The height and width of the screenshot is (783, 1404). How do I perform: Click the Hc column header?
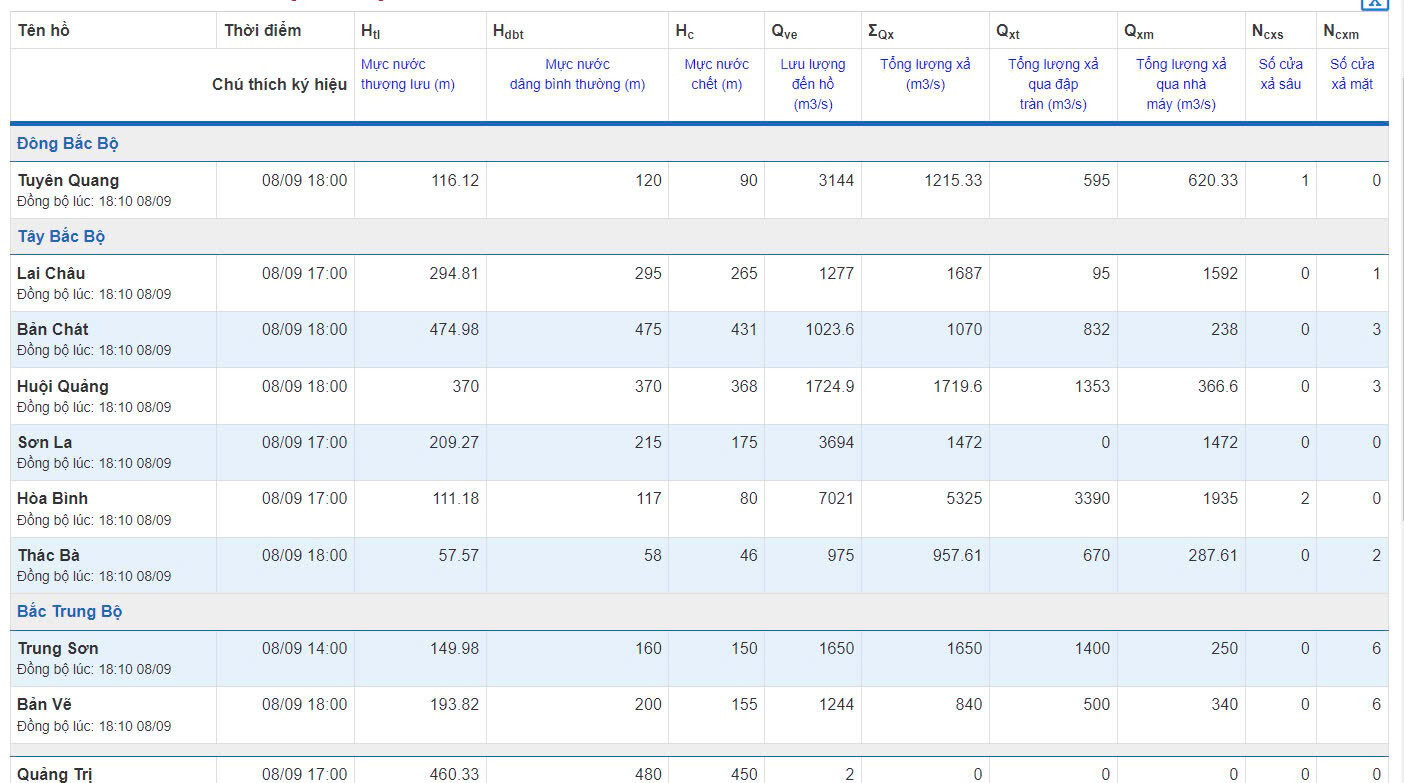[684, 32]
